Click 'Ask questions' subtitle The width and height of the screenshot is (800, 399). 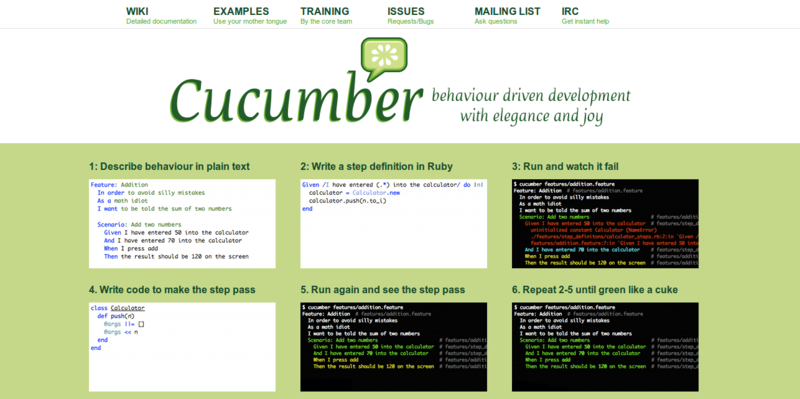click(x=496, y=21)
